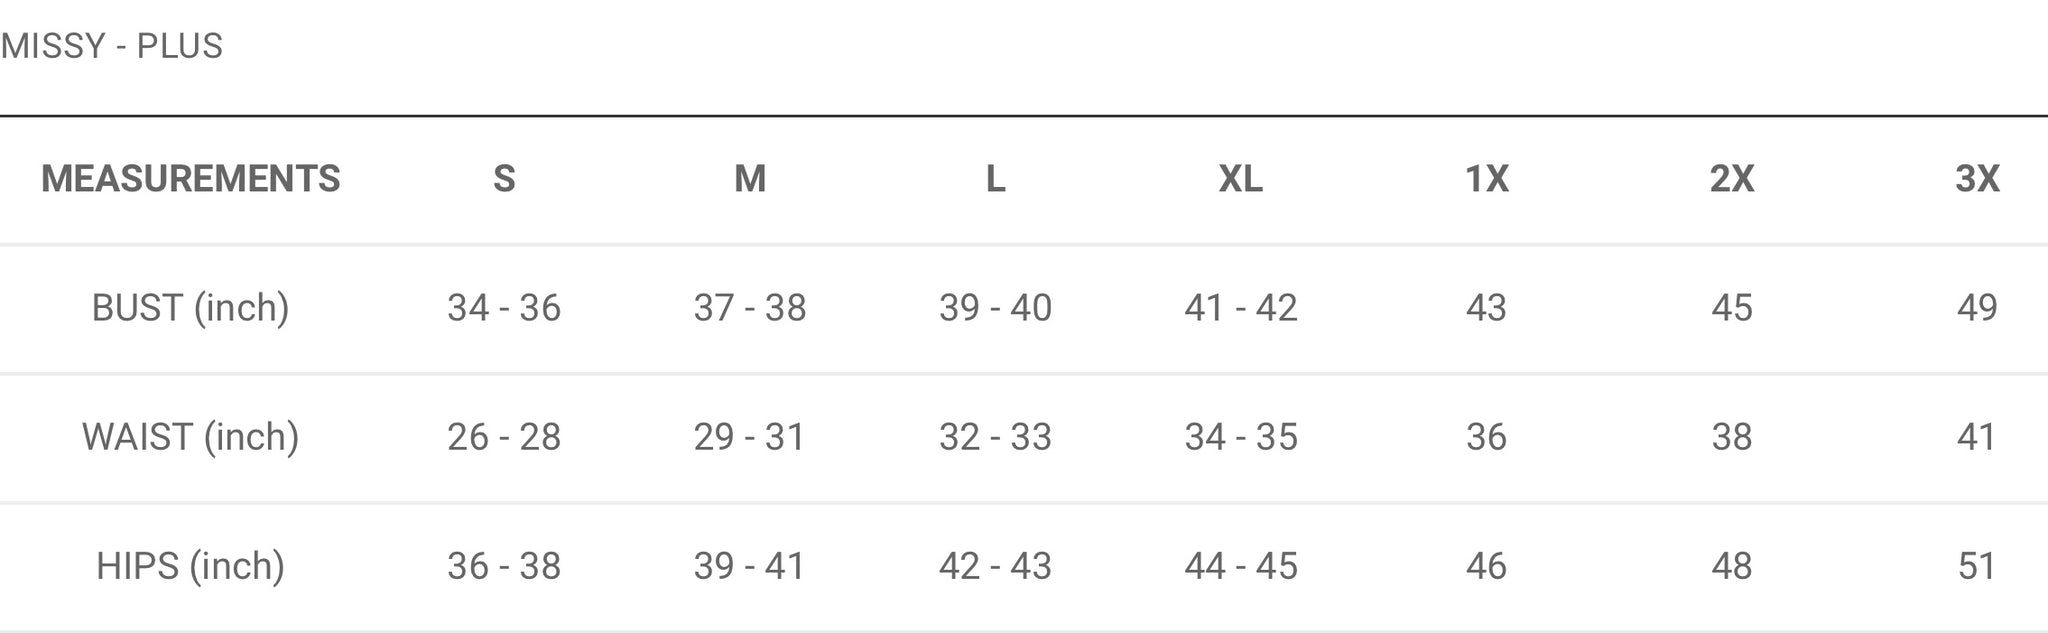Select the L size column header
2048x633 pixels.
(x=995, y=179)
